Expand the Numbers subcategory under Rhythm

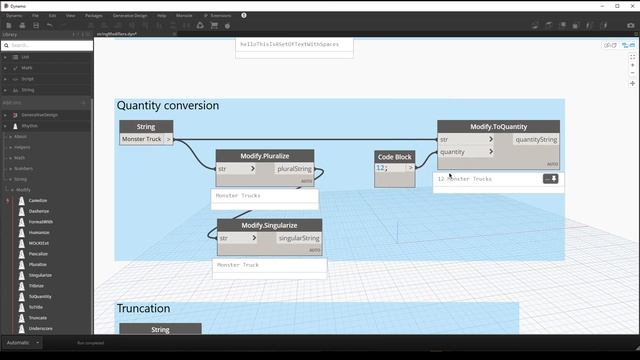tap(23, 168)
